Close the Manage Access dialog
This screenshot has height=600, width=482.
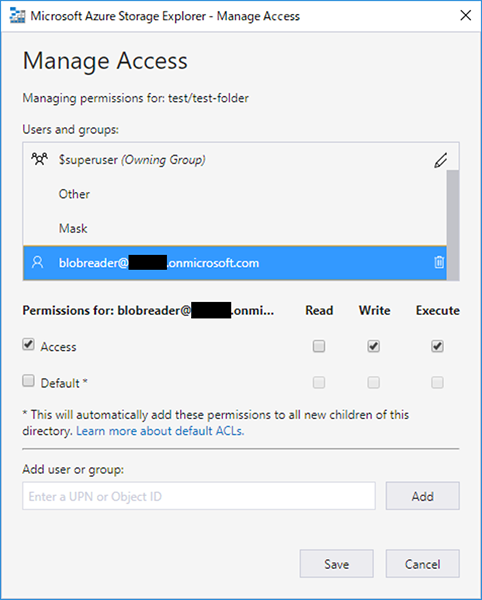[466, 16]
